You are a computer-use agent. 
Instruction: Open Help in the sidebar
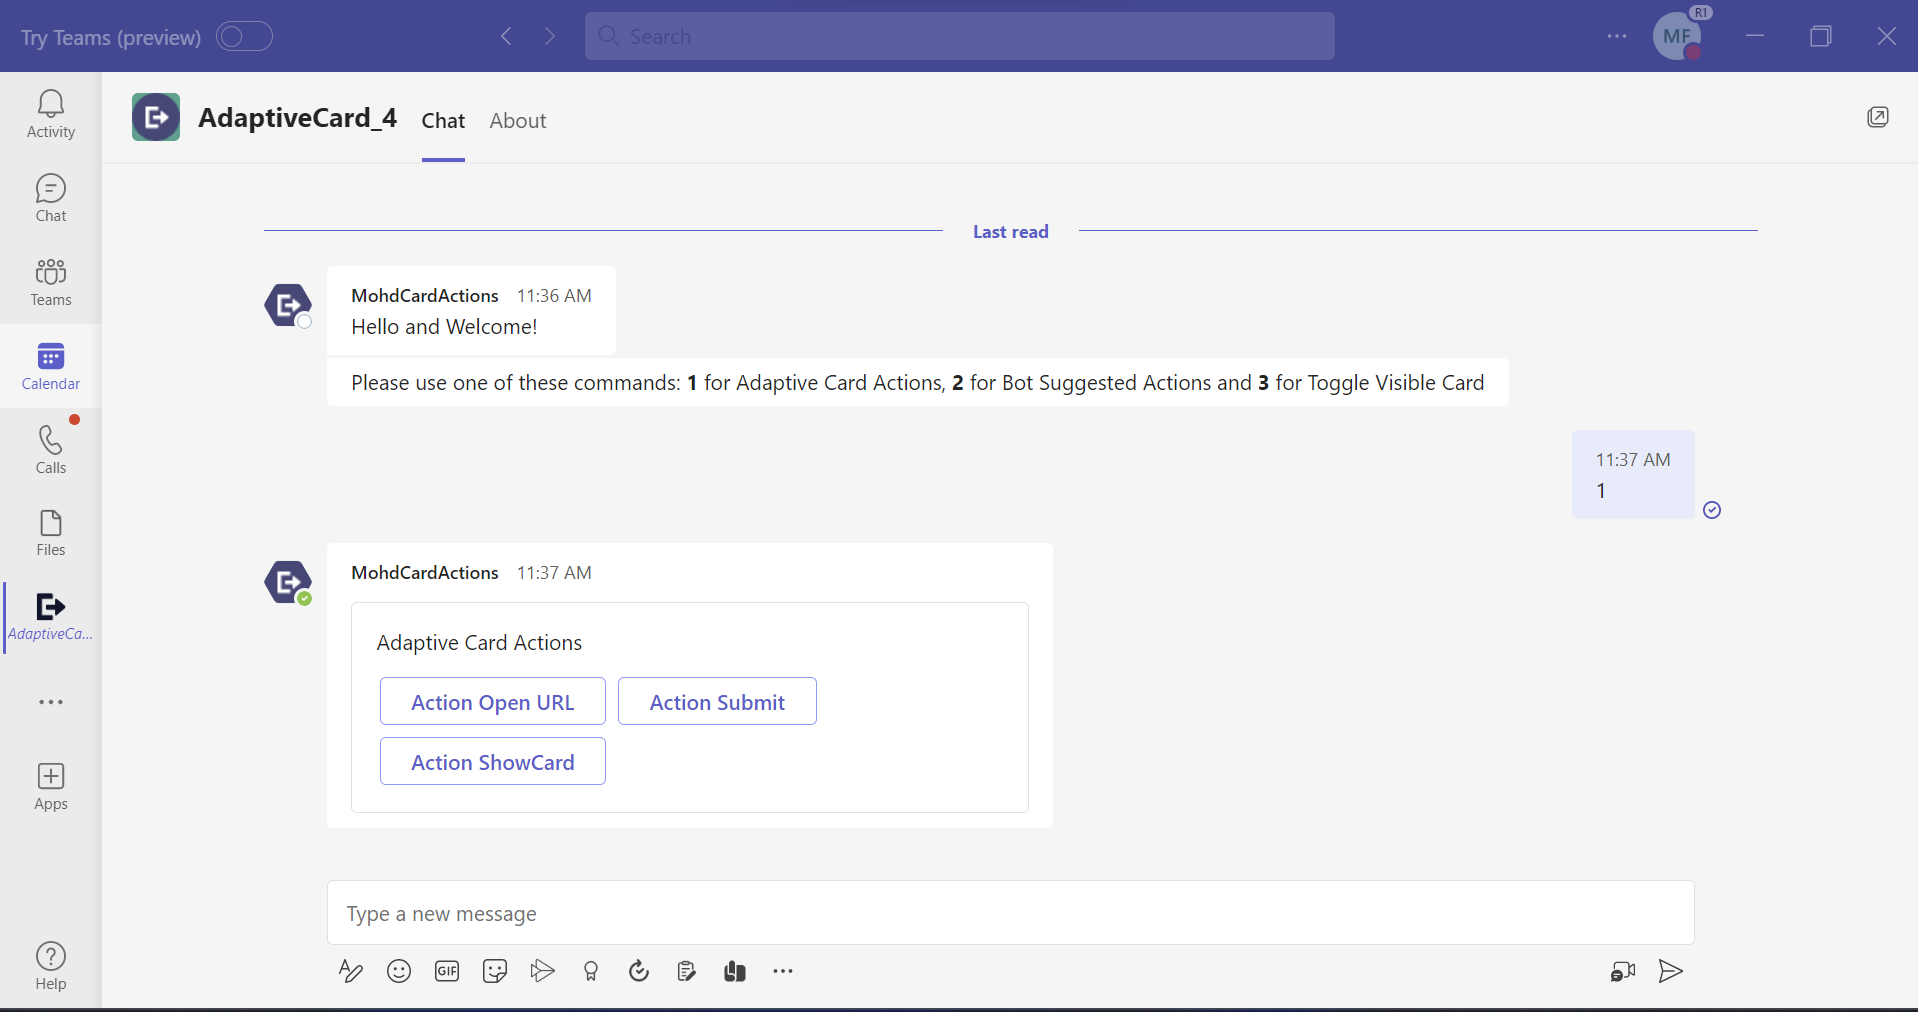pyautogui.click(x=51, y=966)
